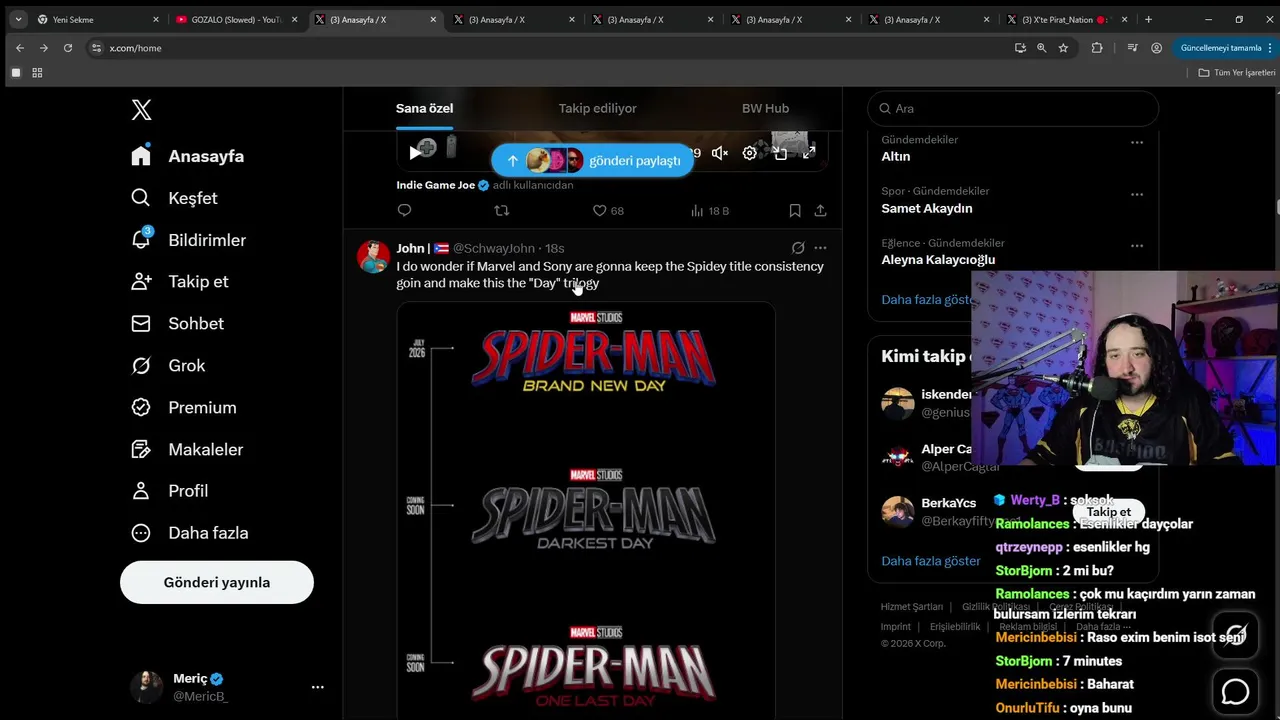Open account menu dots next to Meriç

pyautogui.click(x=318, y=687)
